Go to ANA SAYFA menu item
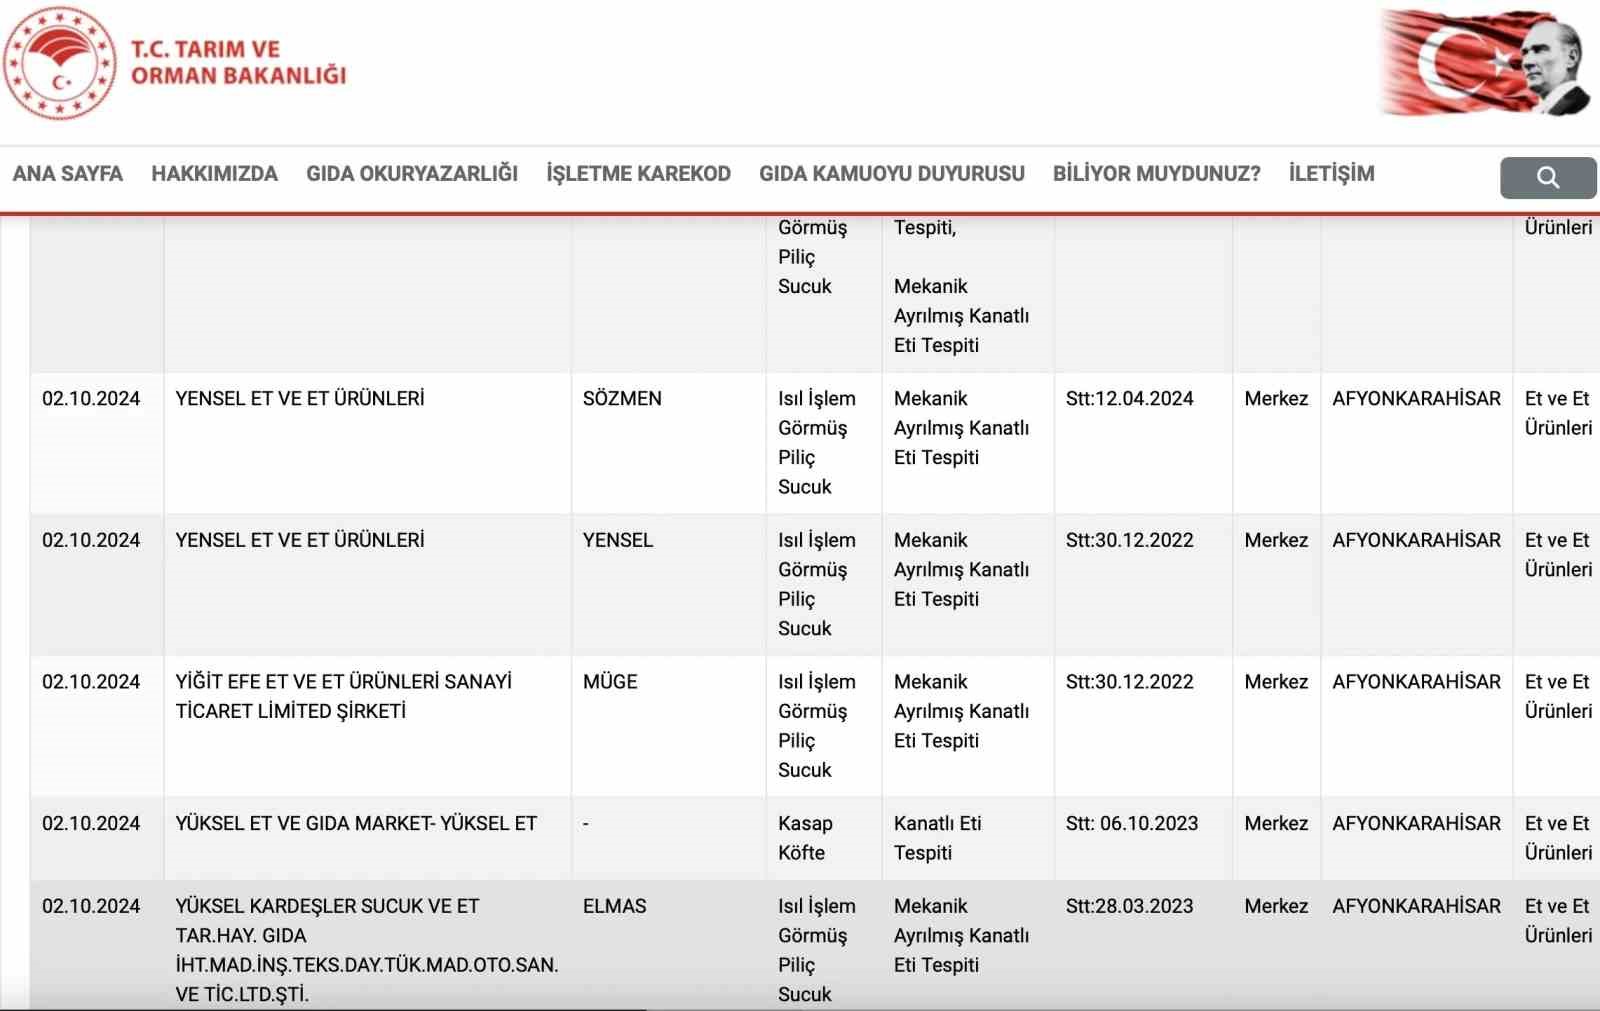1600x1011 pixels. click(67, 174)
